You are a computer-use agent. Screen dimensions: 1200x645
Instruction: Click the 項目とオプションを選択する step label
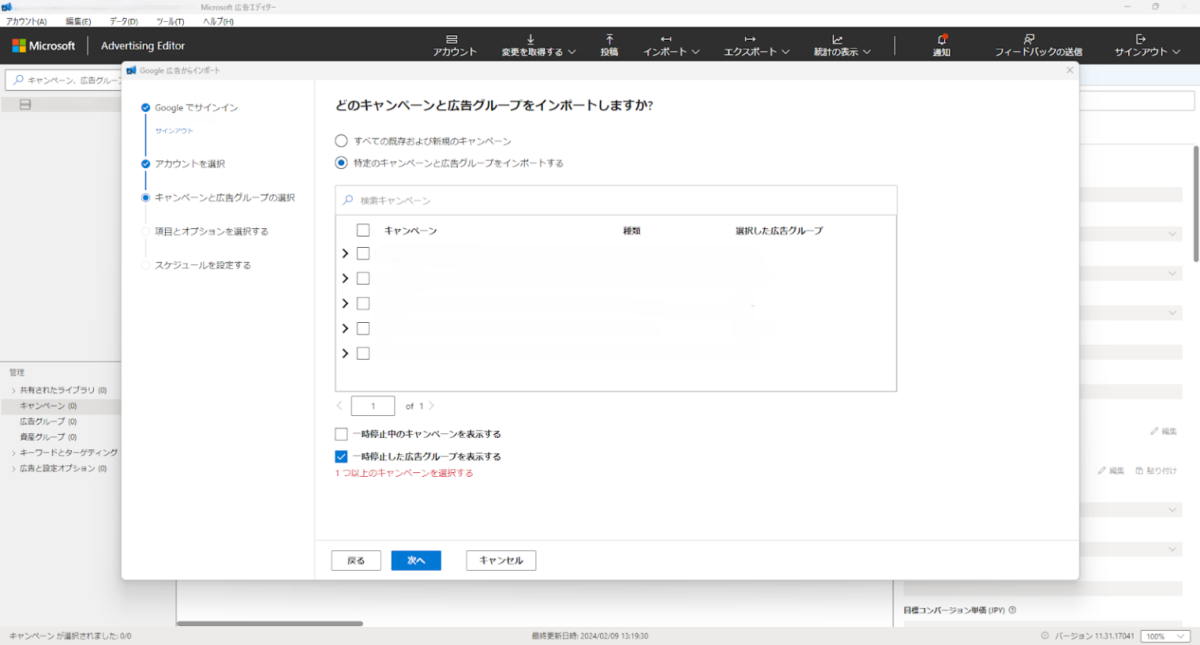[x=212, y=231]
